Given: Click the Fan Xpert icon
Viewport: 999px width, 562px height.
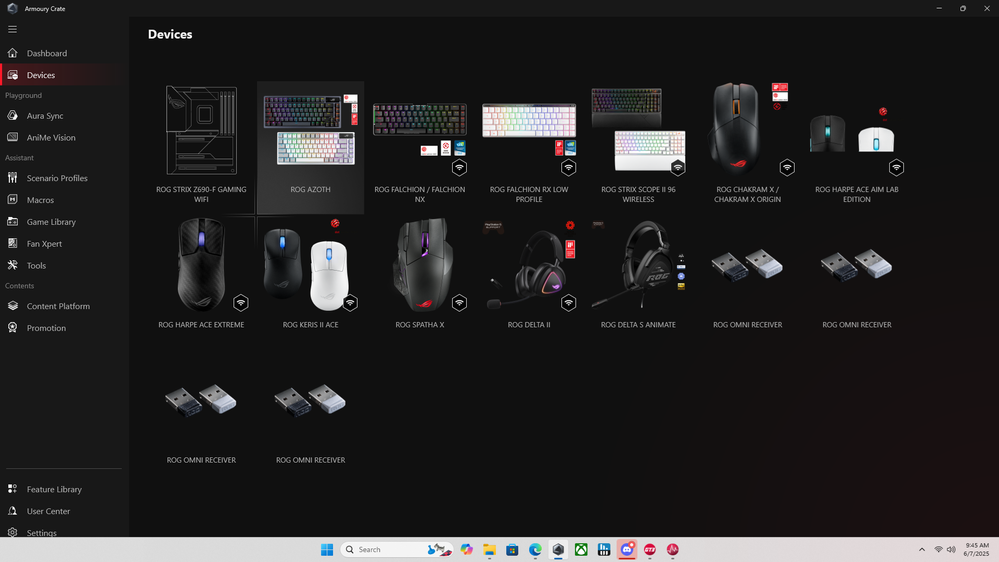Looking at the screenshot, I should pyautogui.click(x=12, y=243).
